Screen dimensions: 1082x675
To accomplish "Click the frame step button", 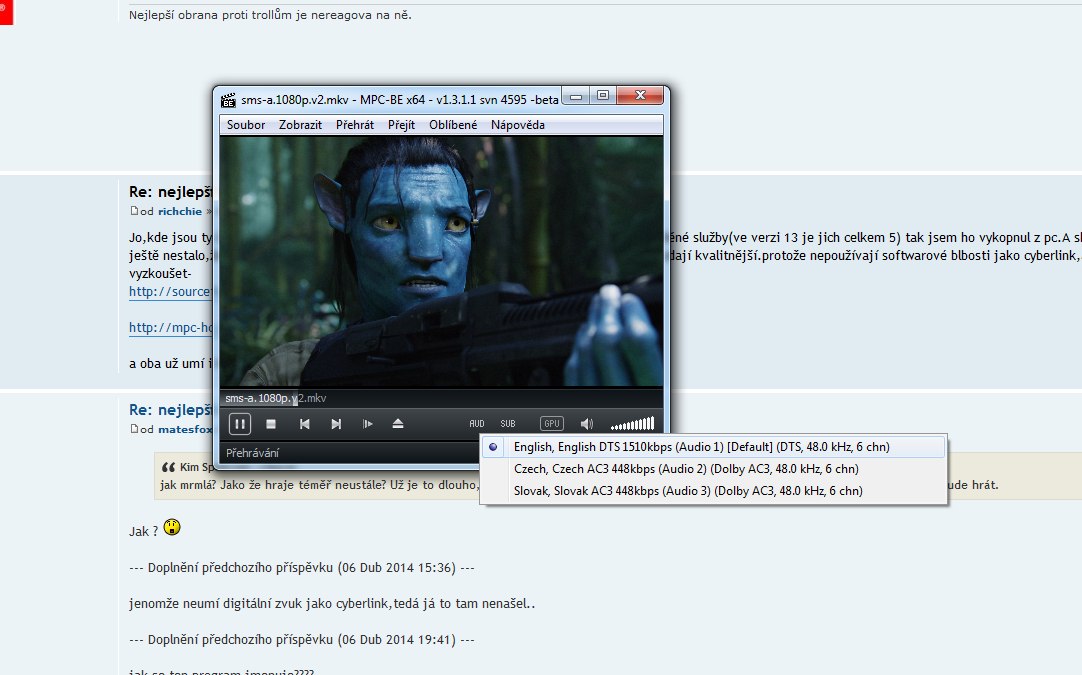I will [x=368, y=424].
